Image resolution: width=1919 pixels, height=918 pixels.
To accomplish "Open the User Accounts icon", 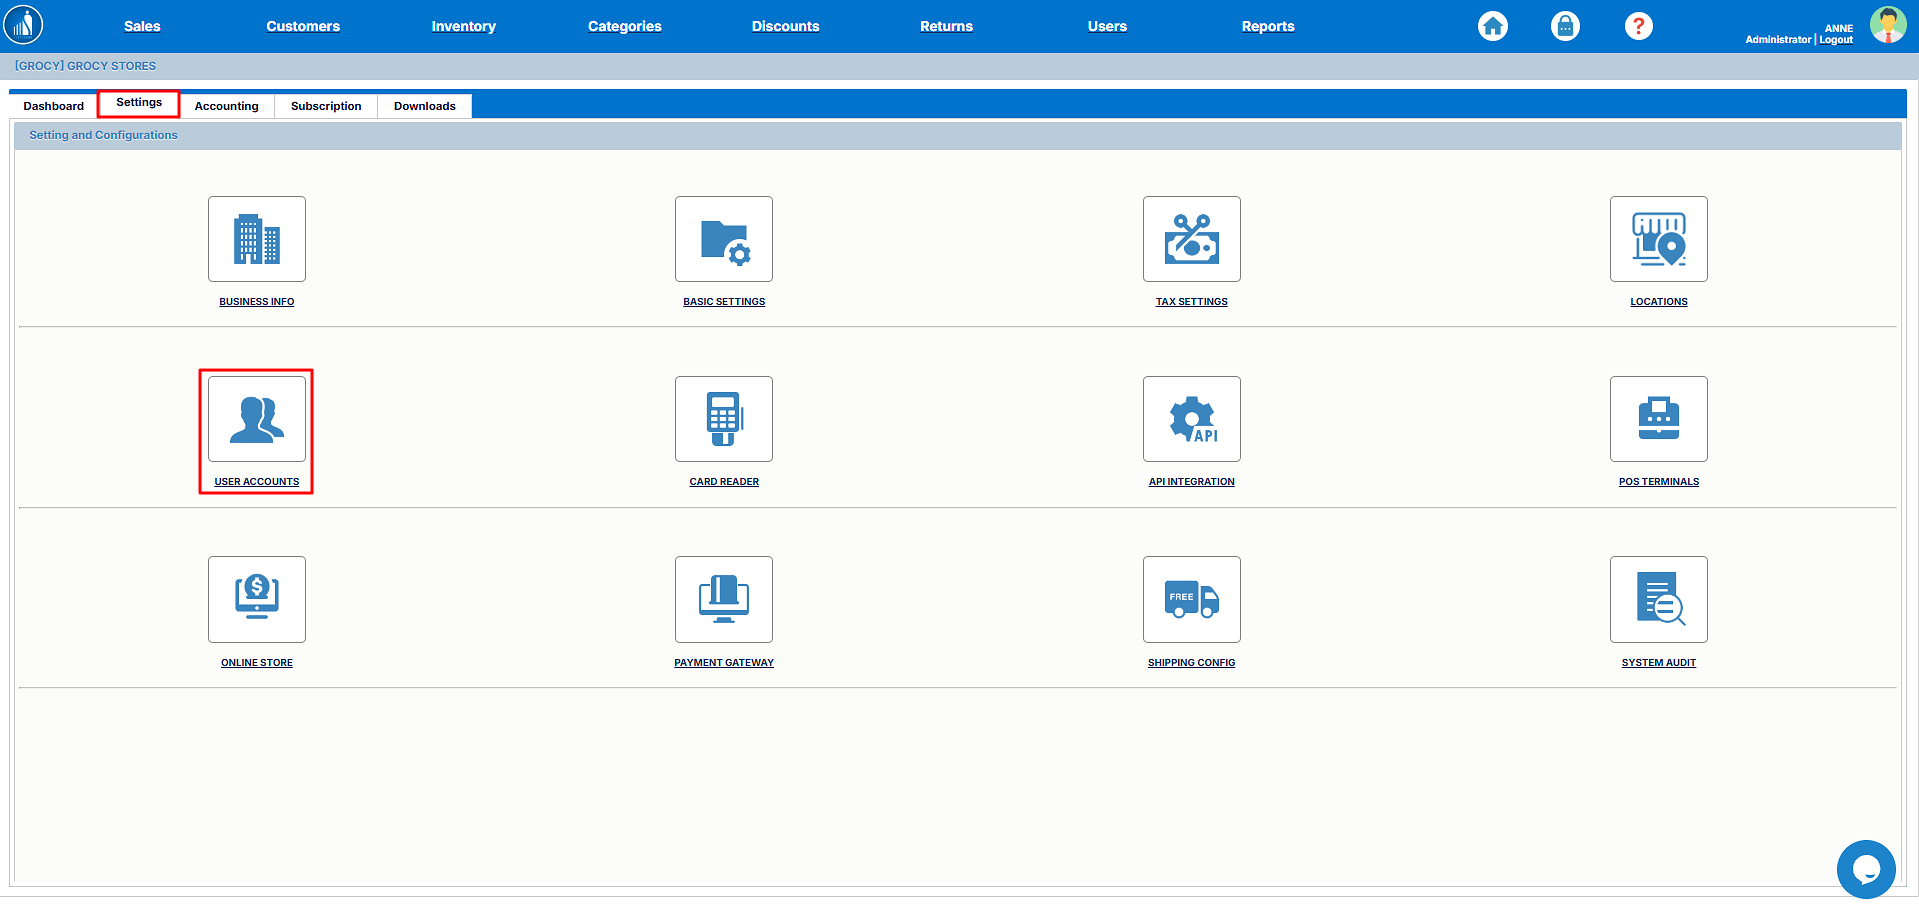I will click(x=256, y=419).
